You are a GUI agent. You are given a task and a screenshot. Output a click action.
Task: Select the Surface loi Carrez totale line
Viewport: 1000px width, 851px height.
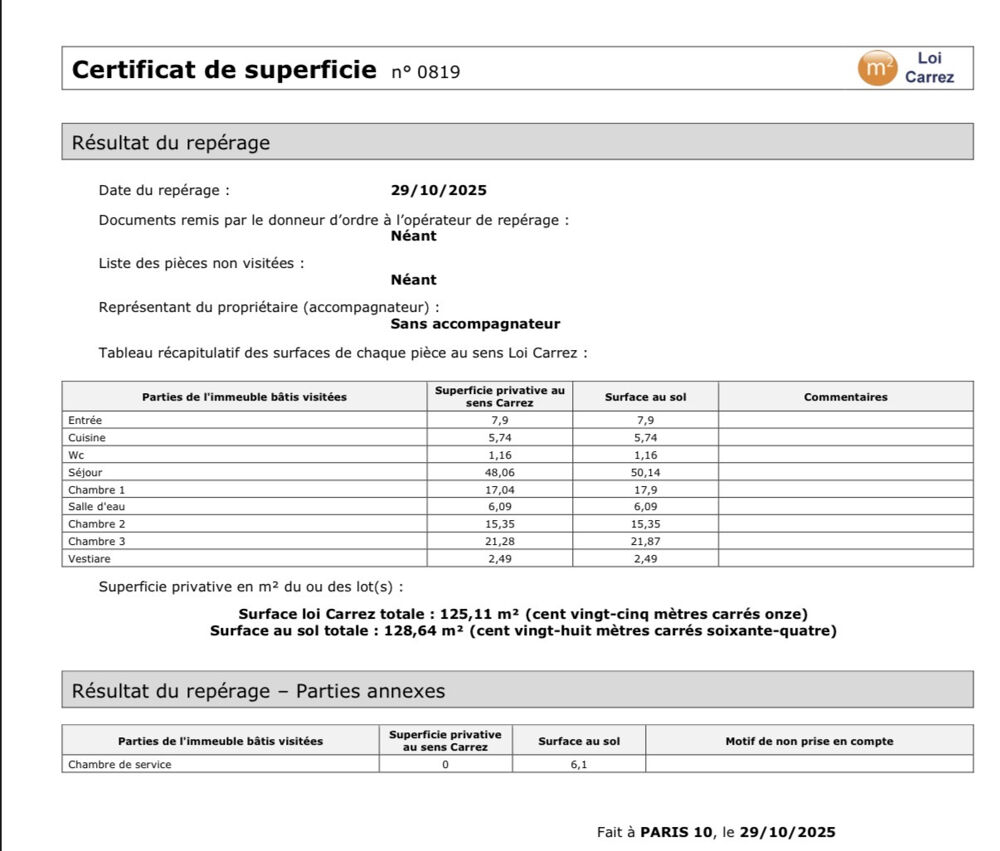click(x=524, y=615)
